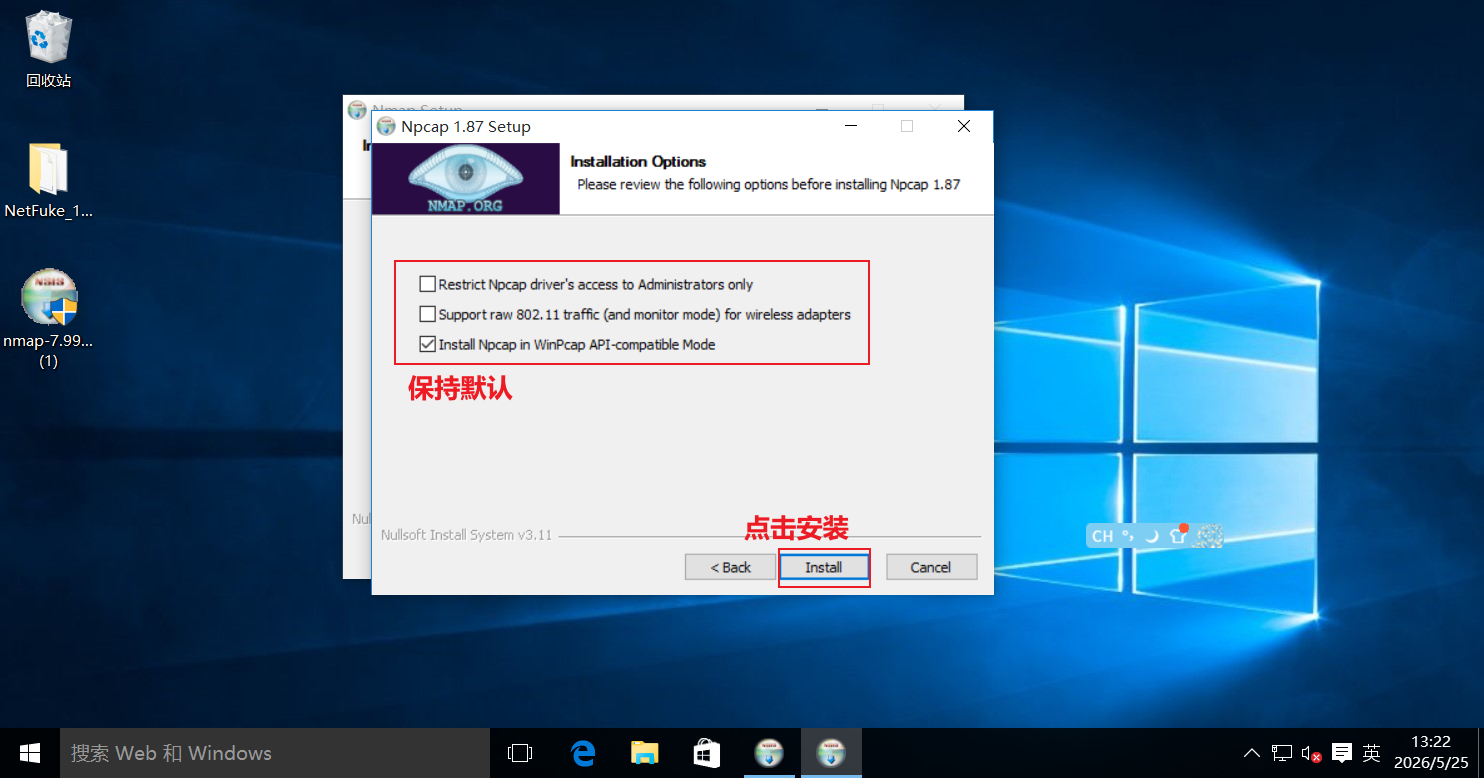Open the Windows Store taskbar icon
Screen dimensions: 1484x778
[707, 753]
